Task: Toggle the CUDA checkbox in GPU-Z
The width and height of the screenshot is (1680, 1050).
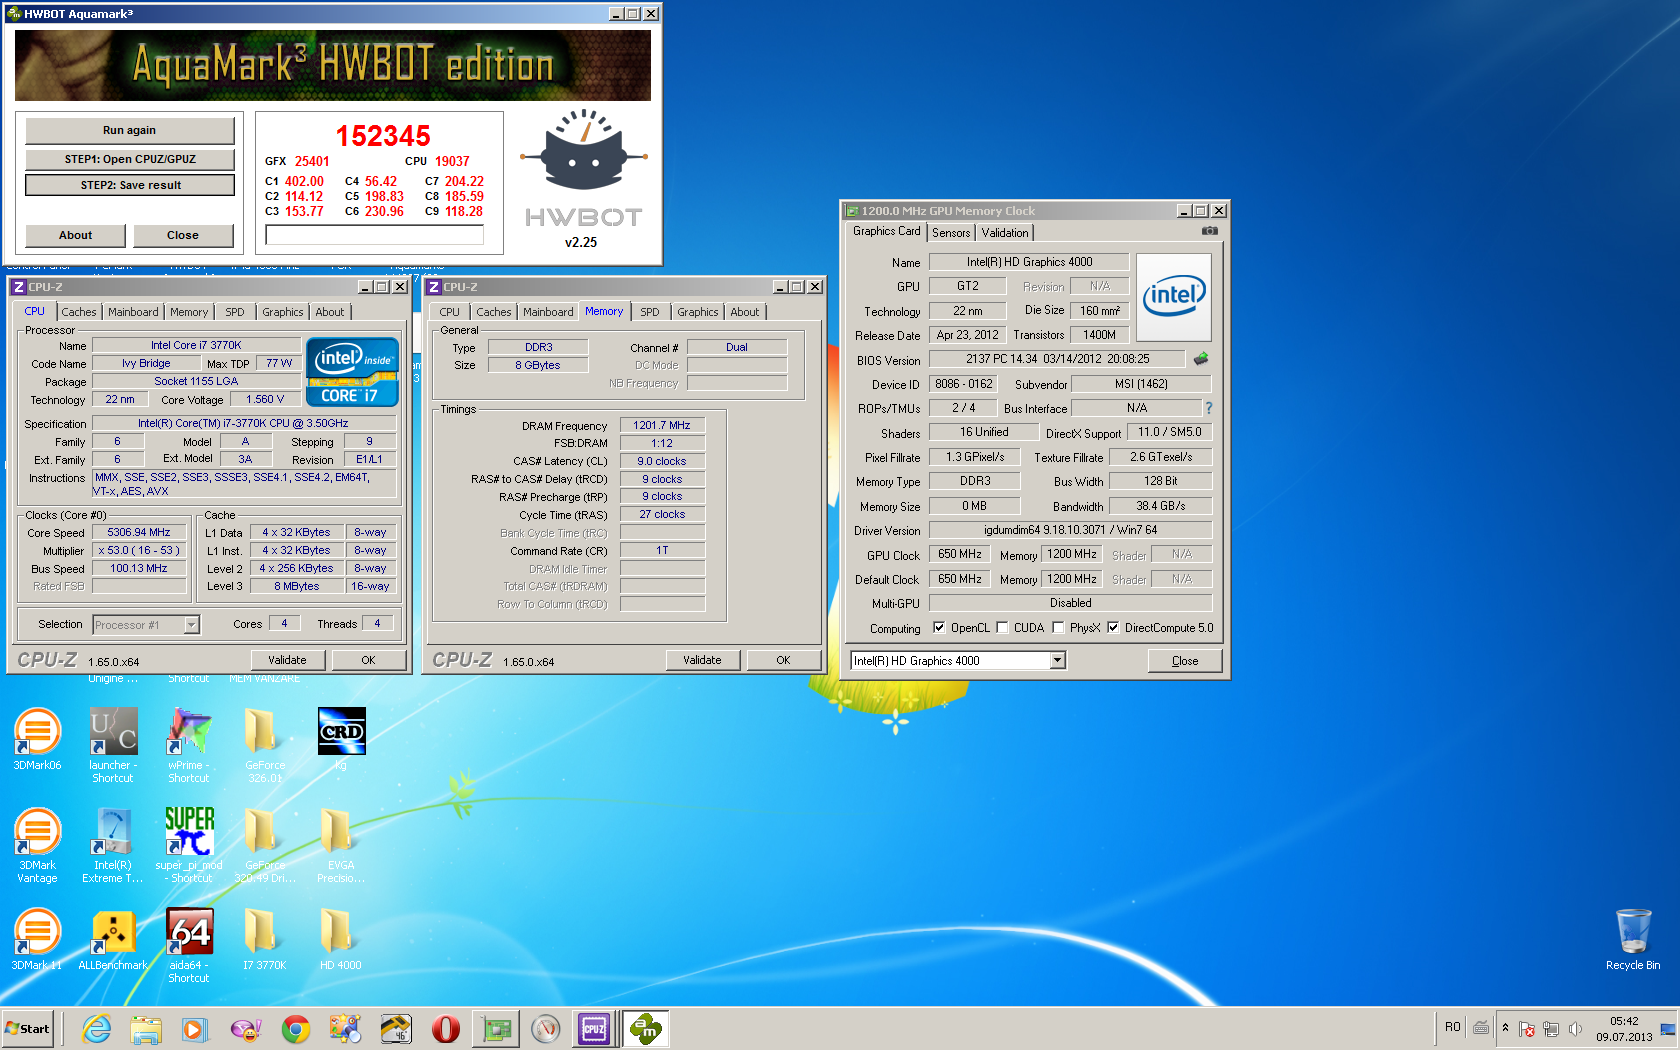Action: 1002,628
